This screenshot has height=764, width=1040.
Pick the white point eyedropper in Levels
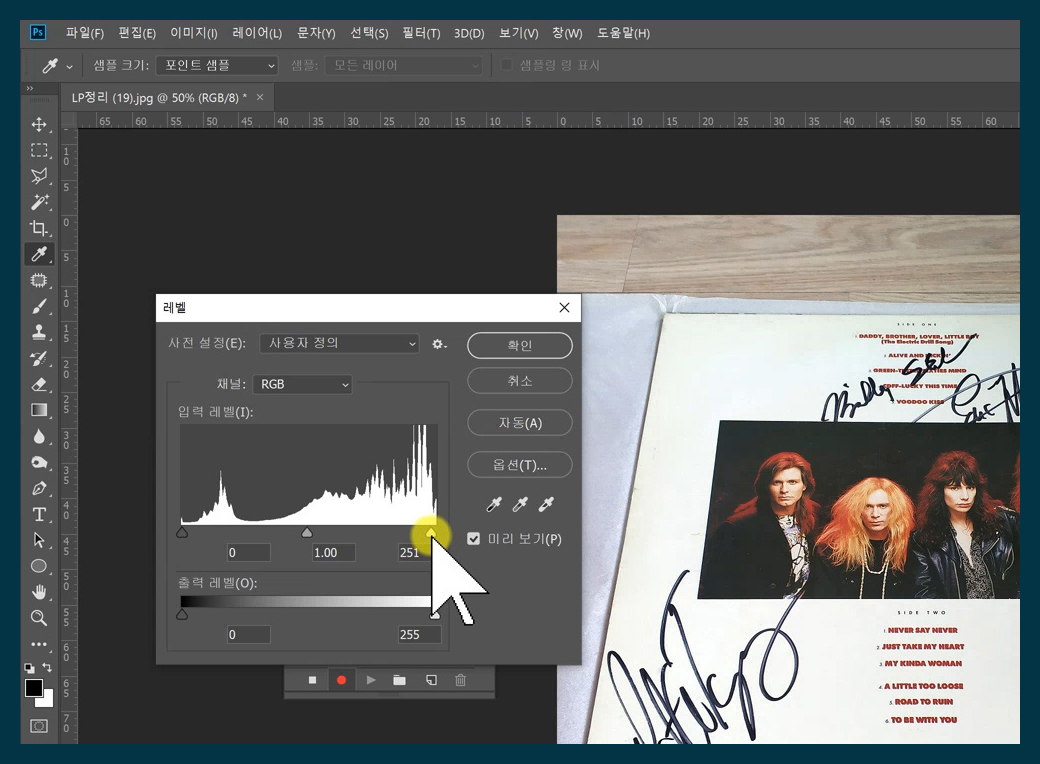546,505
